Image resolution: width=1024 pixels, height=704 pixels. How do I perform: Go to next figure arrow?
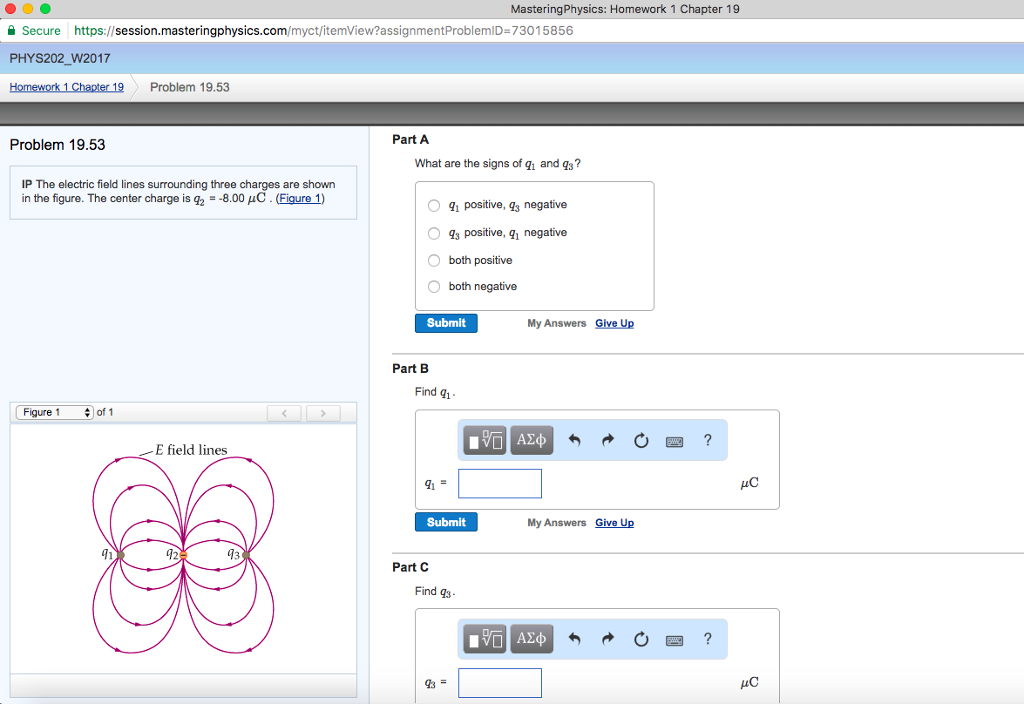tap(323, 413)
